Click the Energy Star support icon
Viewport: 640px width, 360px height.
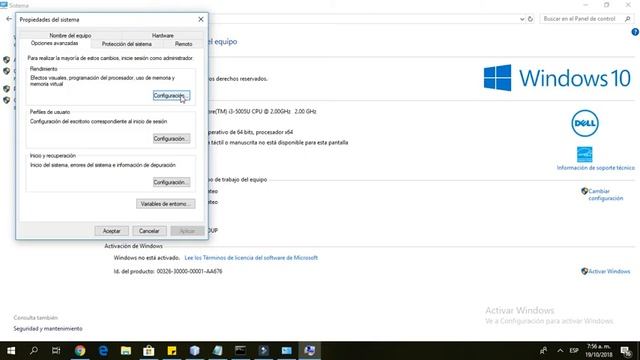(584, 154)
